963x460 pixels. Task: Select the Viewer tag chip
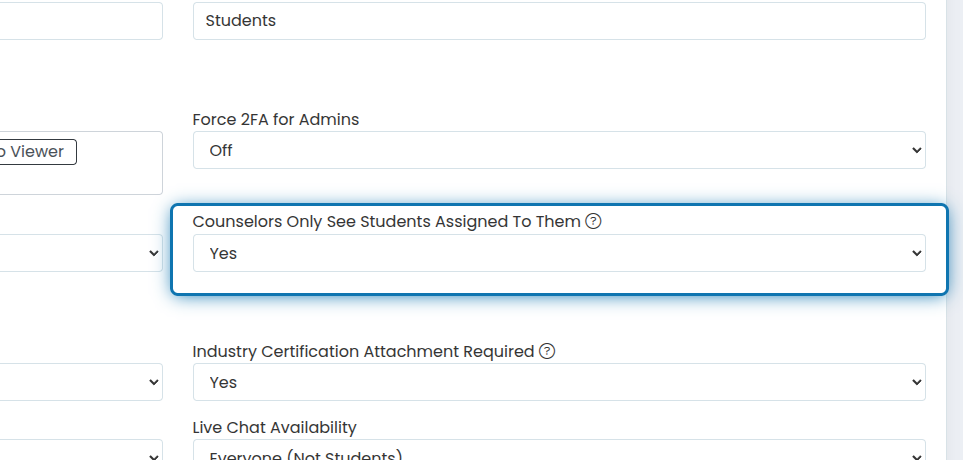coord(37,152)
